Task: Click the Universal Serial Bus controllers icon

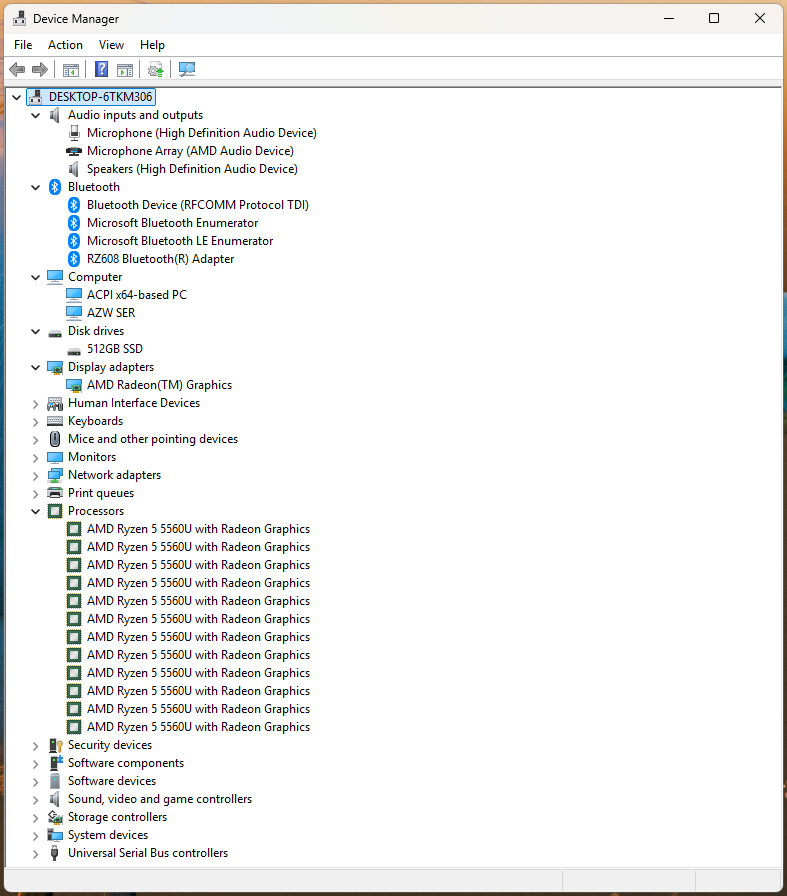Action: (55, 853)
